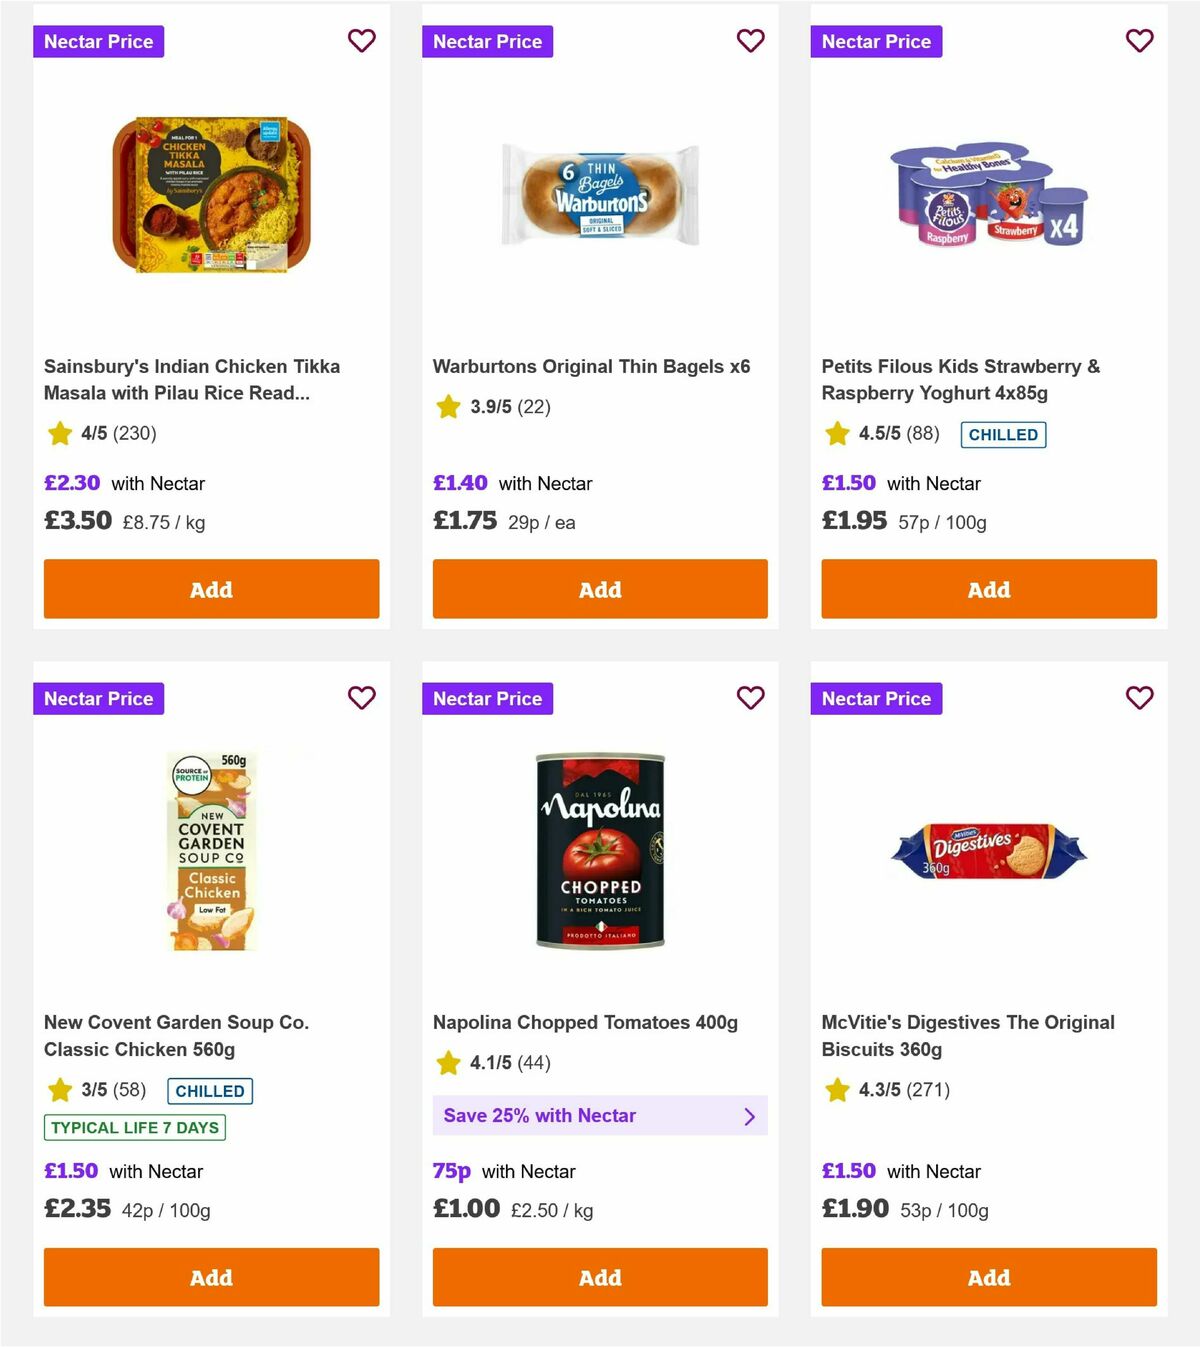
Task: Click the CHILLED label on Petits Filous
Action: pos(1002,435)
